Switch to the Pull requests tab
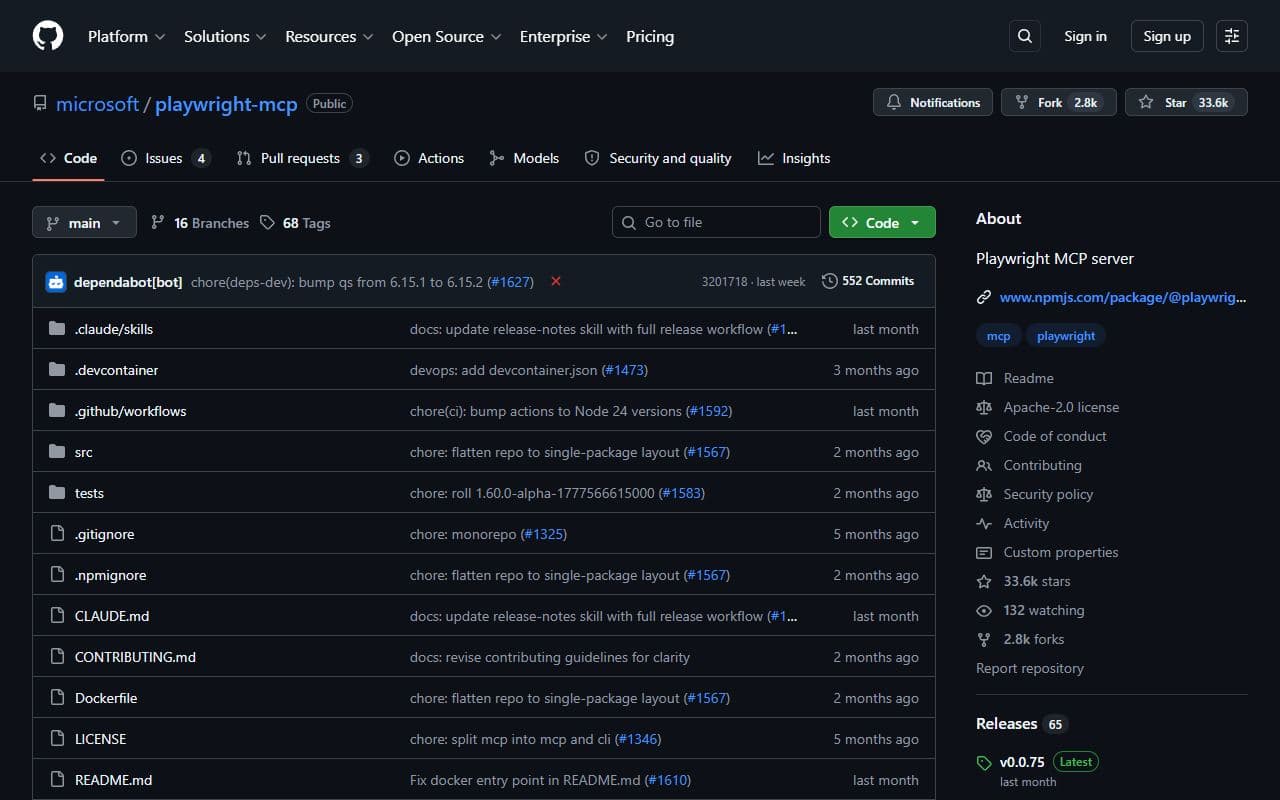This screenshot has height=800, width=1280. pos(303,158)
